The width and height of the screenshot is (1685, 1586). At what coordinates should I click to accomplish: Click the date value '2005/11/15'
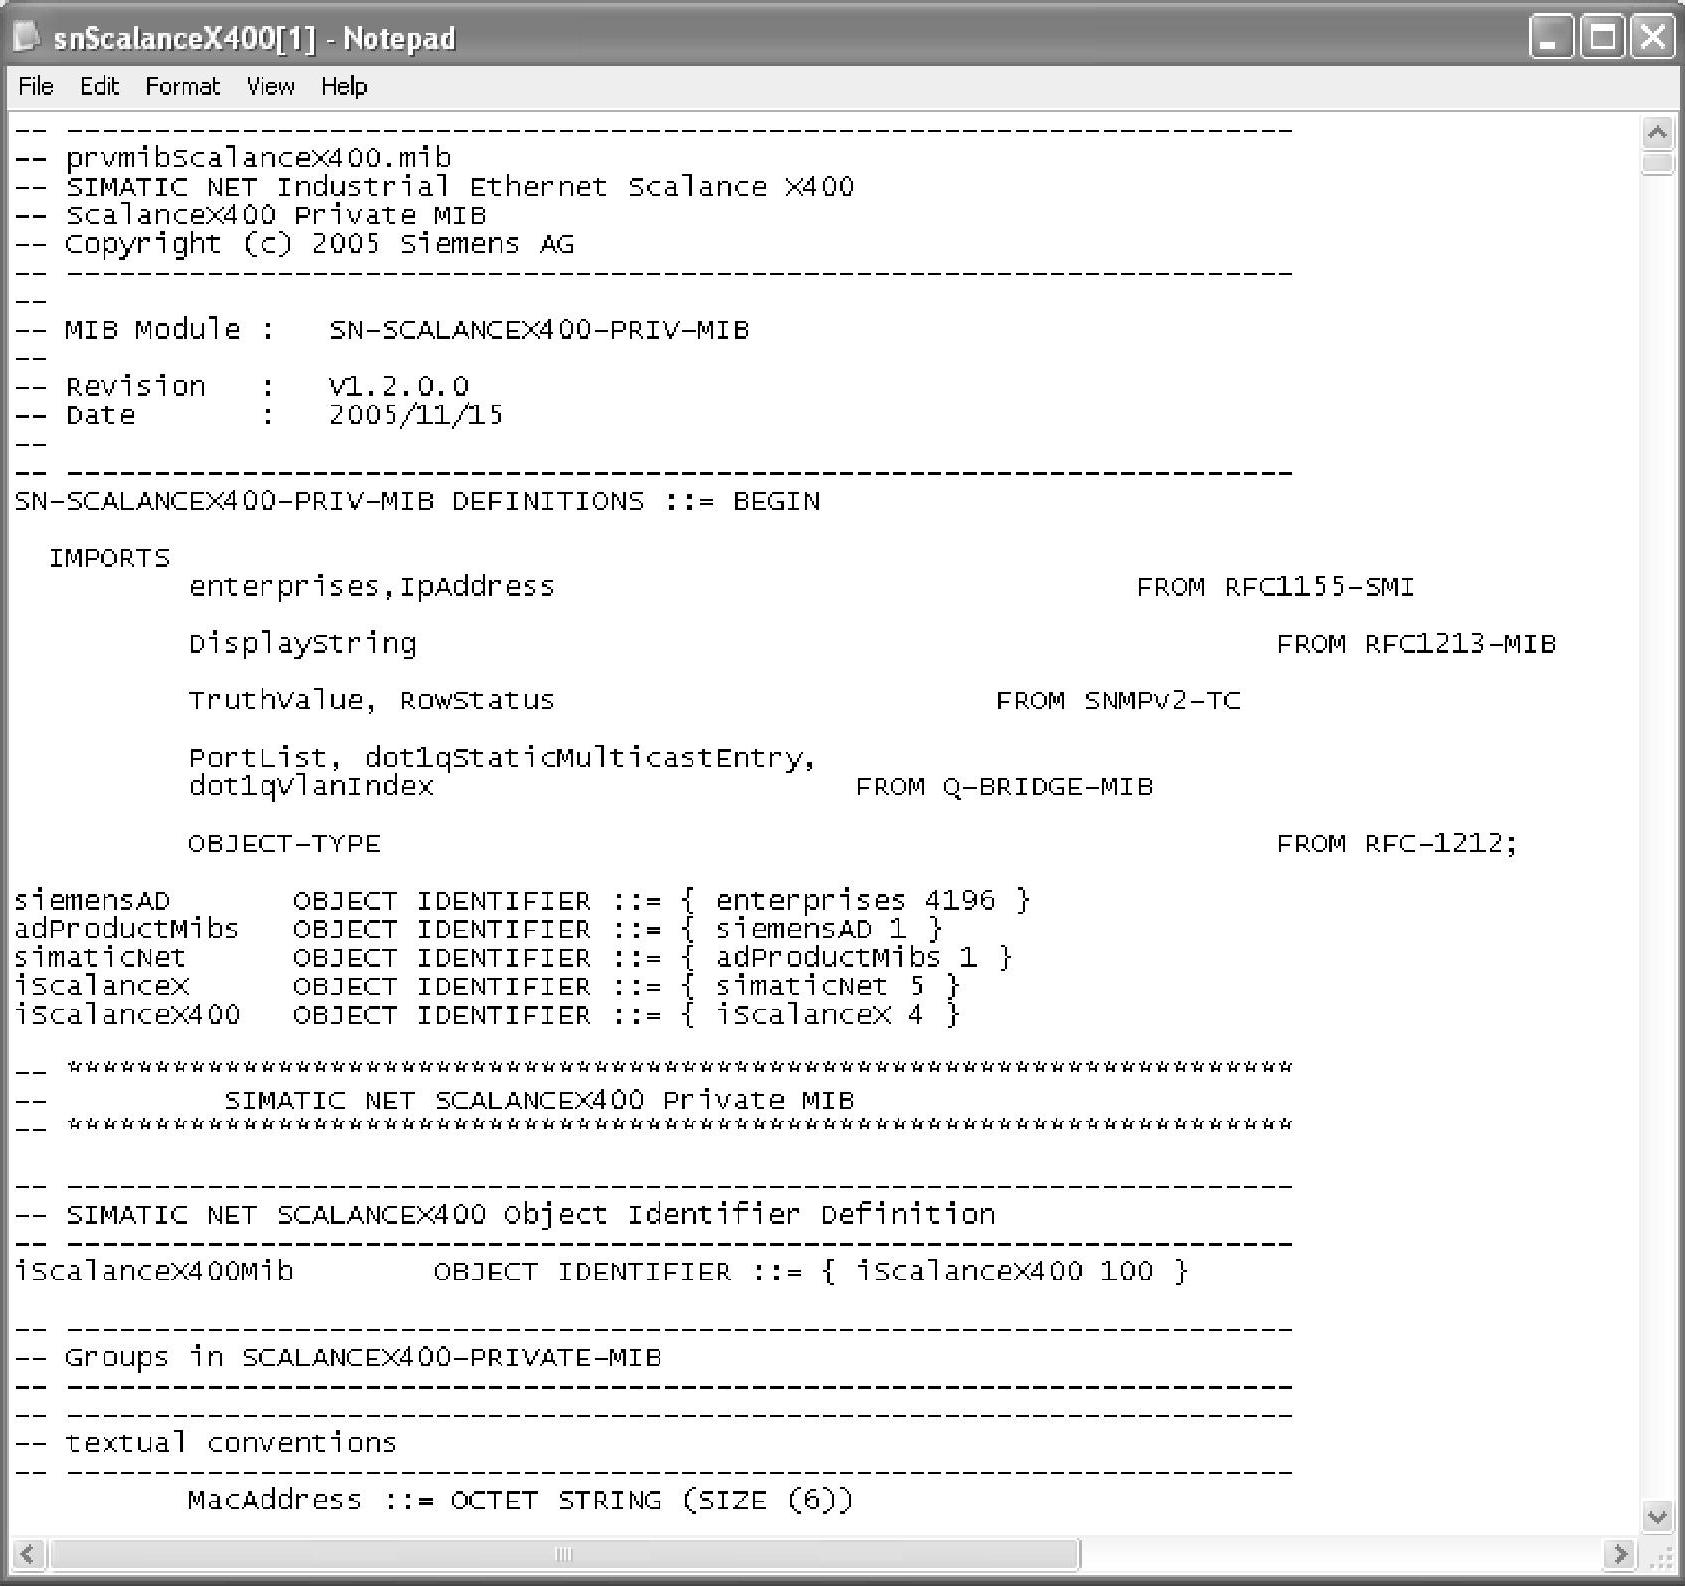point(416,415)
